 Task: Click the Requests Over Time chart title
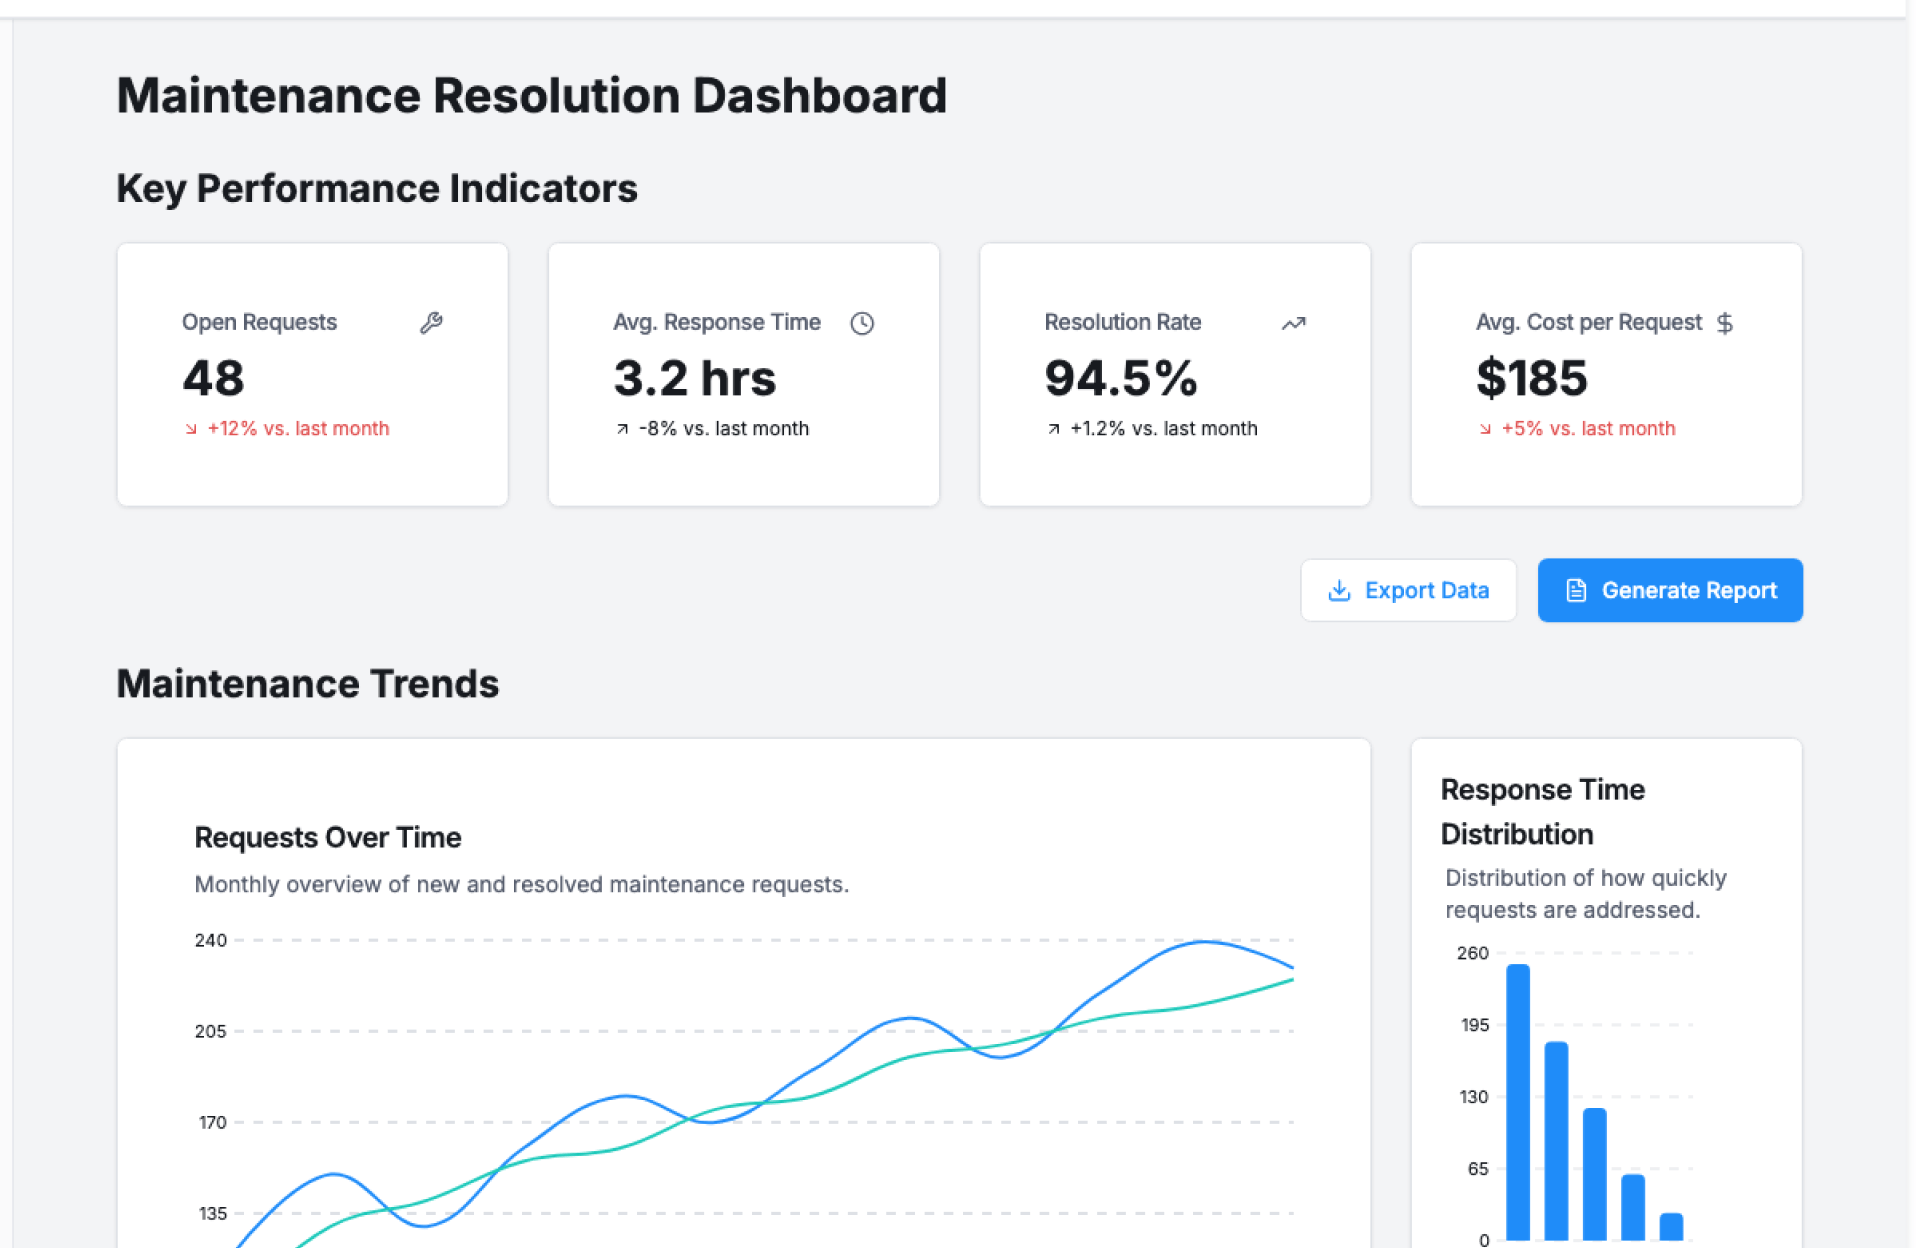[327, 837]
